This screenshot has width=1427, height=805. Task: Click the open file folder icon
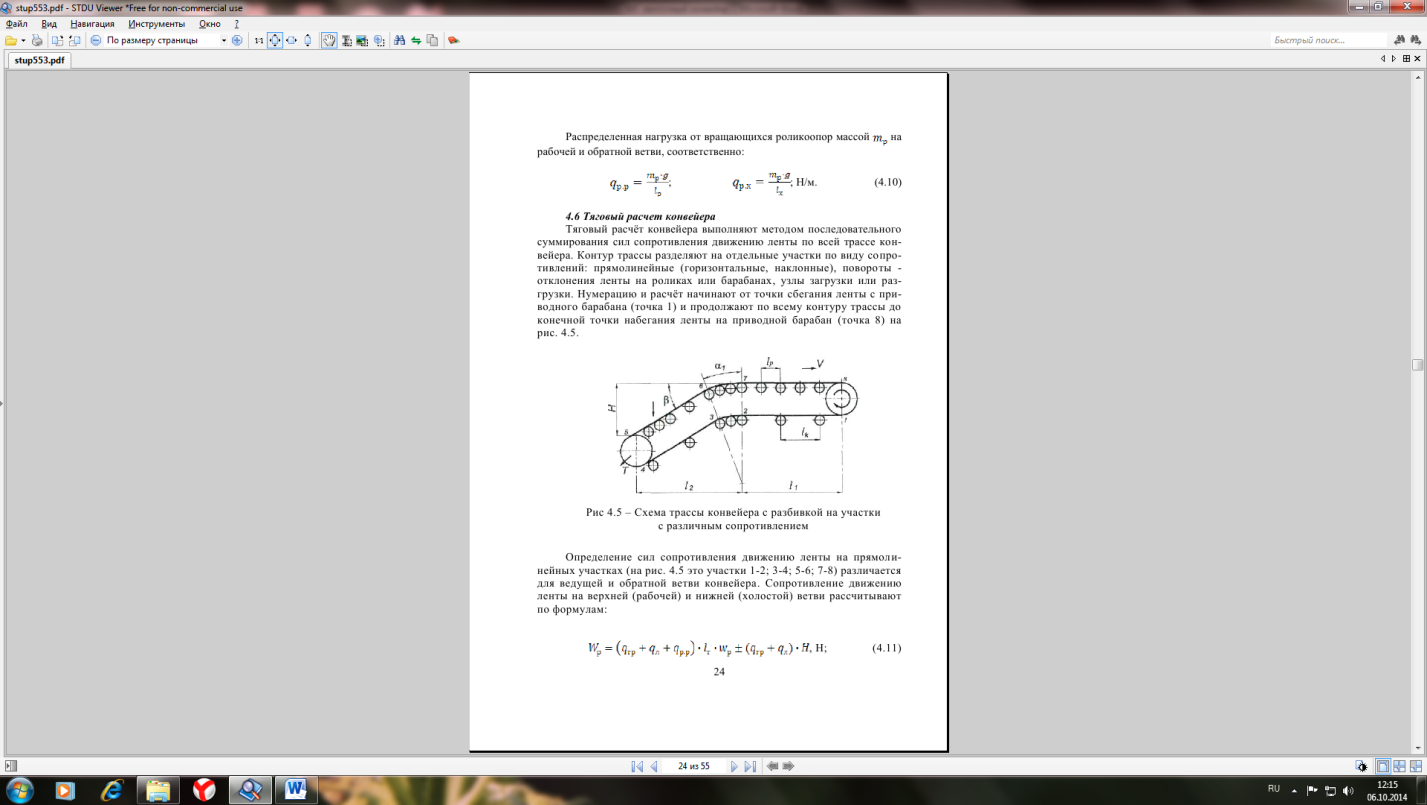pyautogui.click(x=11, y=40)
